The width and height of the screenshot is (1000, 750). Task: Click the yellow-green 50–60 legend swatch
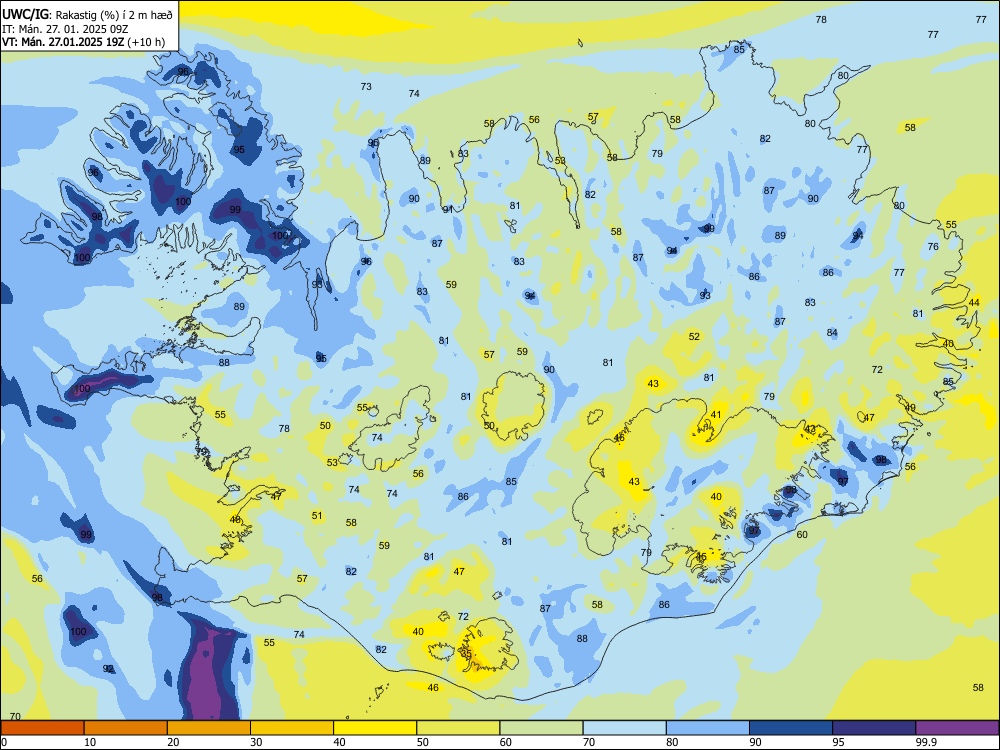(x=458, y=728)
